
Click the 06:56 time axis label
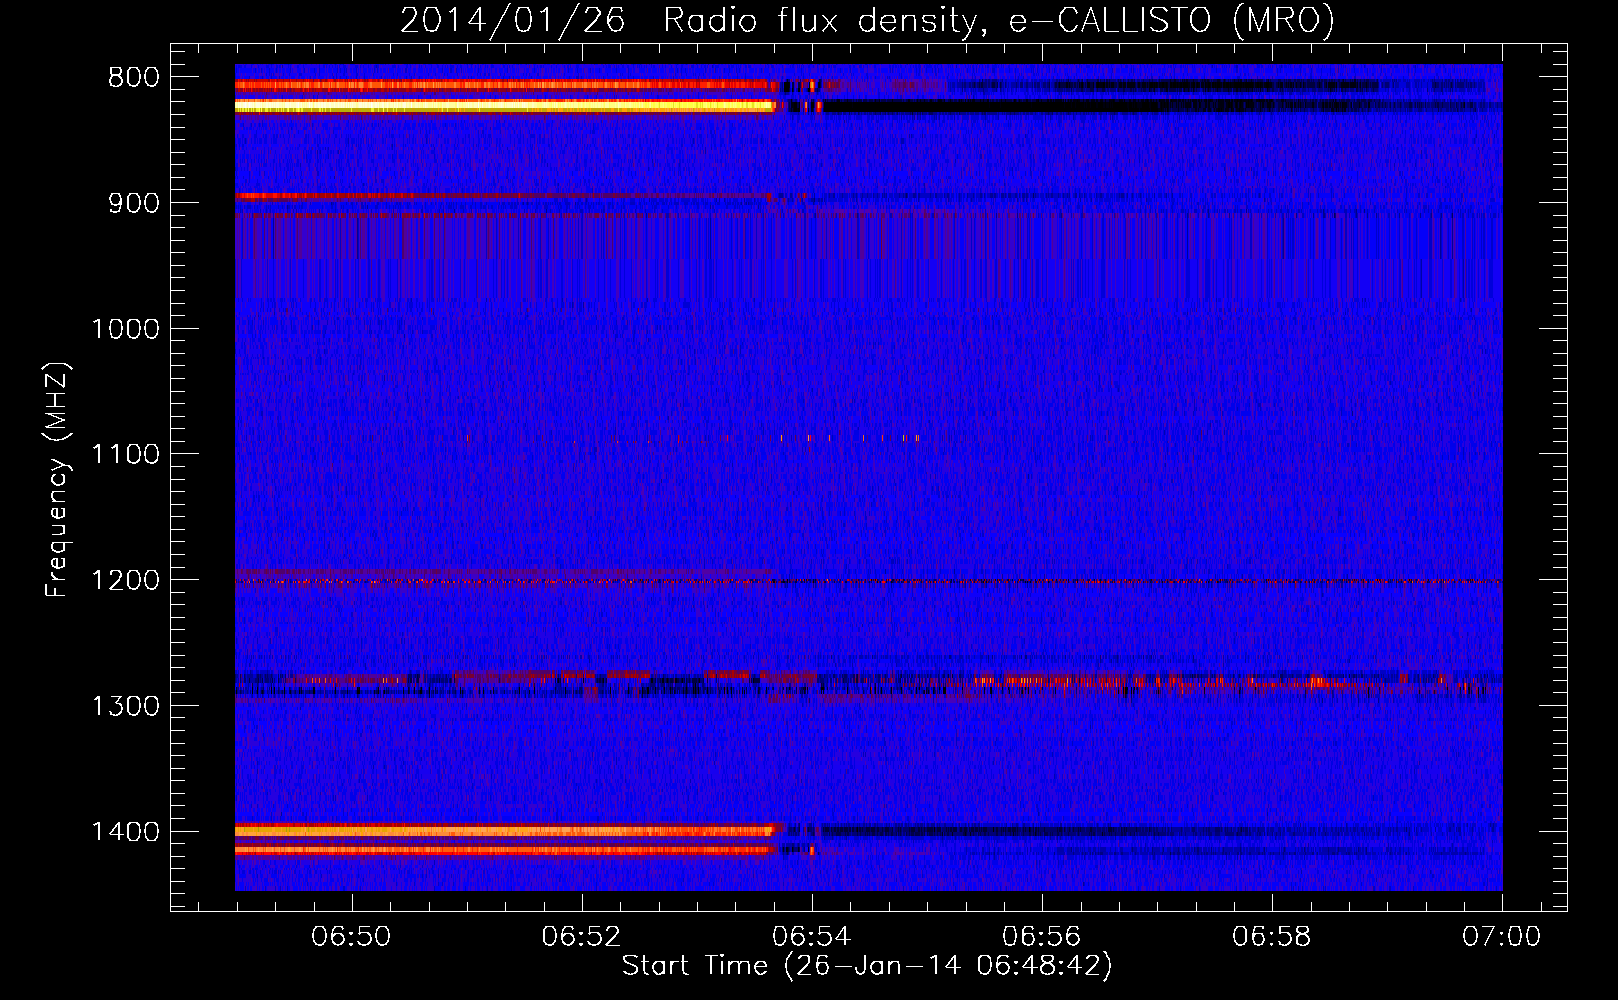tap(1042, 937)
